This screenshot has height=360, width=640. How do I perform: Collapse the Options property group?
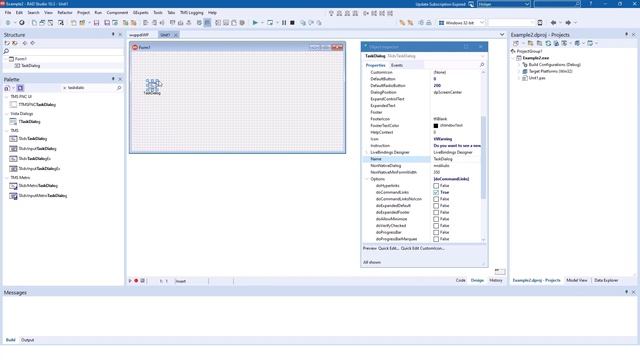click(367, 179)
